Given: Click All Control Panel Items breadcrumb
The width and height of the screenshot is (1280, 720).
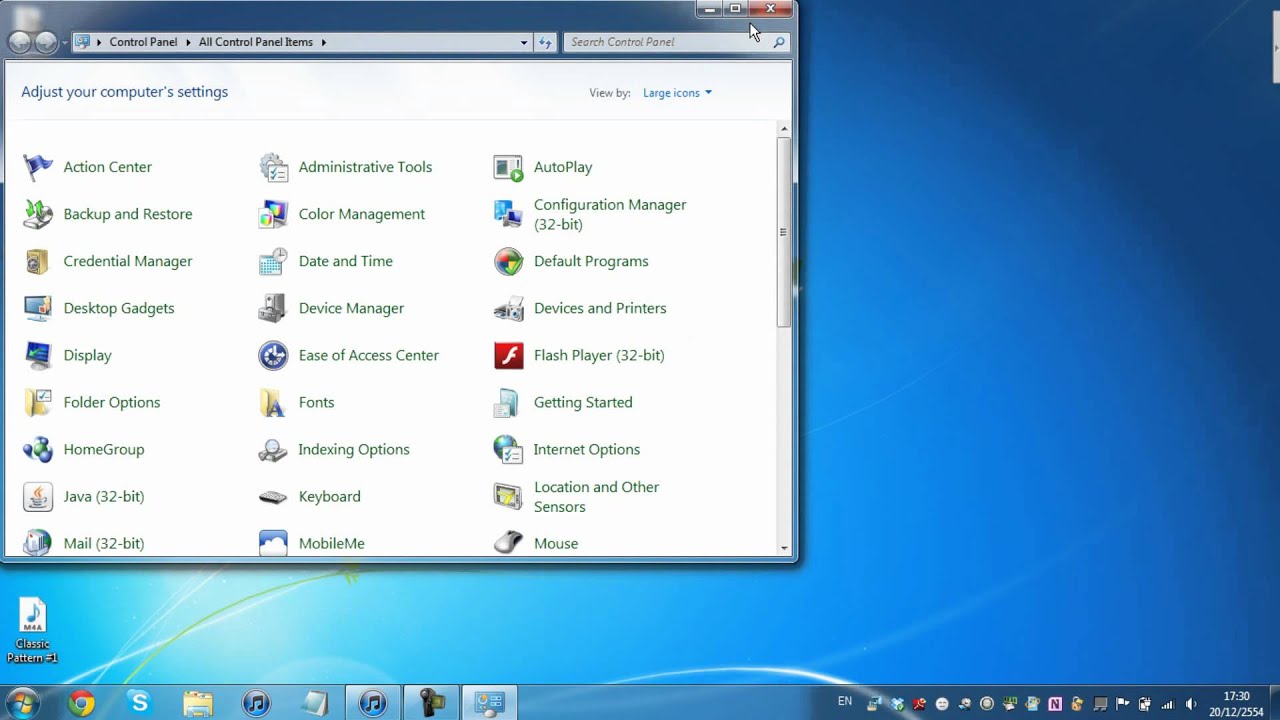Looking at the screenshot, I should tap(256, 42).
